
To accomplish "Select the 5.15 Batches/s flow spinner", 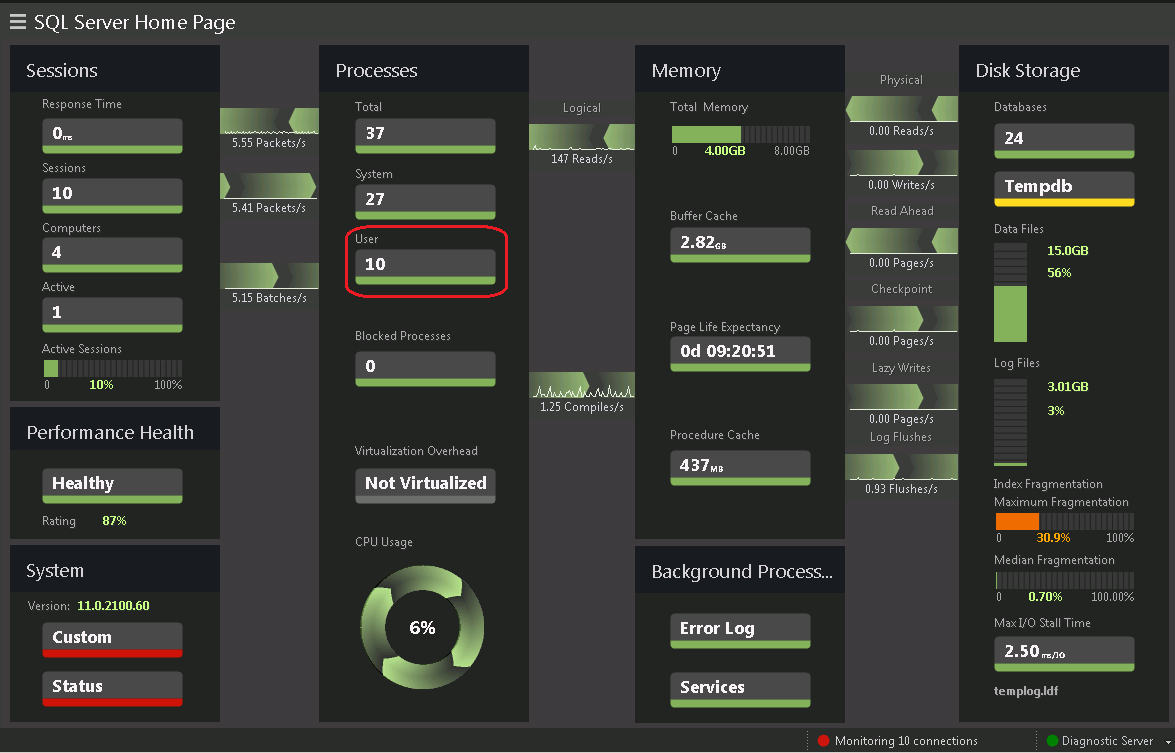I will click(269, 276).
